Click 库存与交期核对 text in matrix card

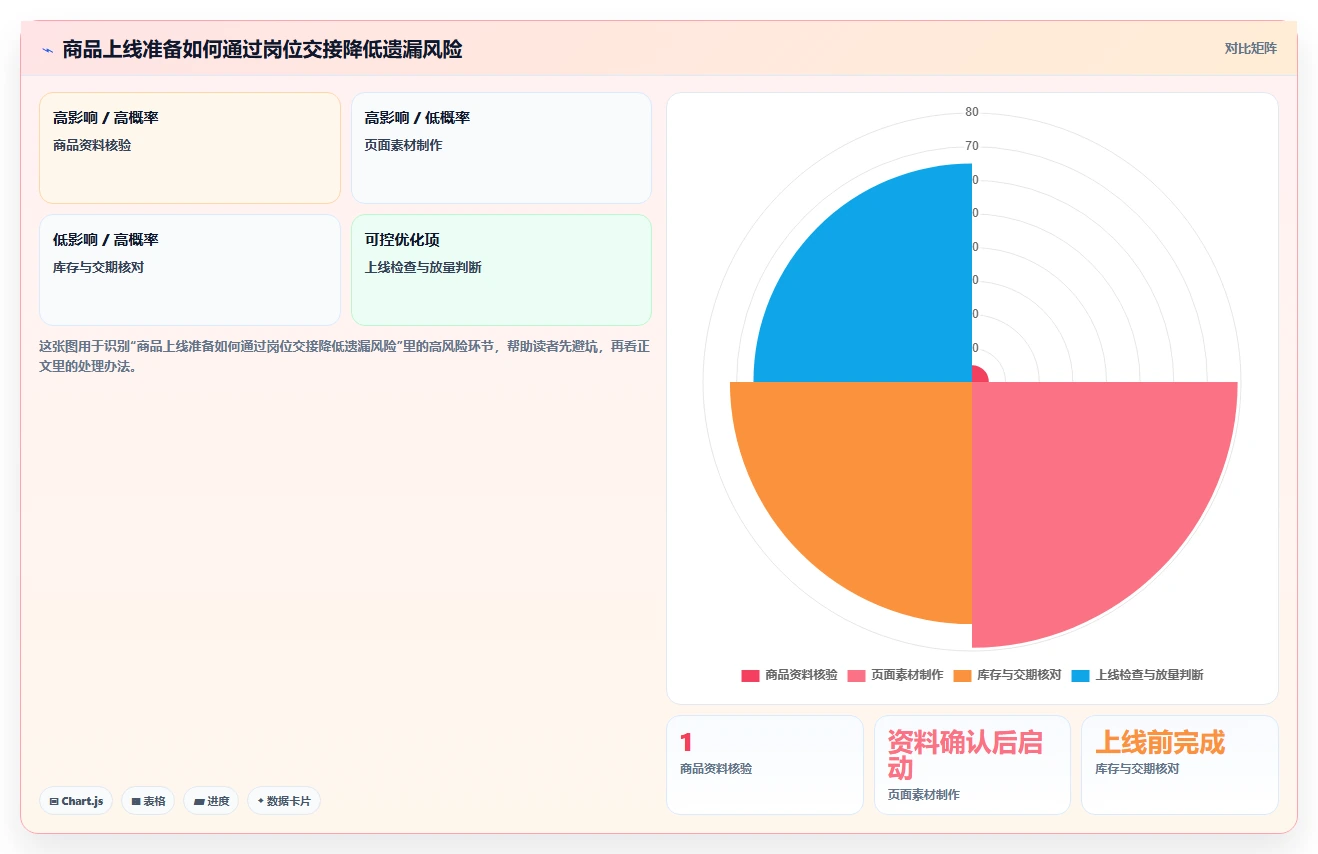click(x=98, y=267)
